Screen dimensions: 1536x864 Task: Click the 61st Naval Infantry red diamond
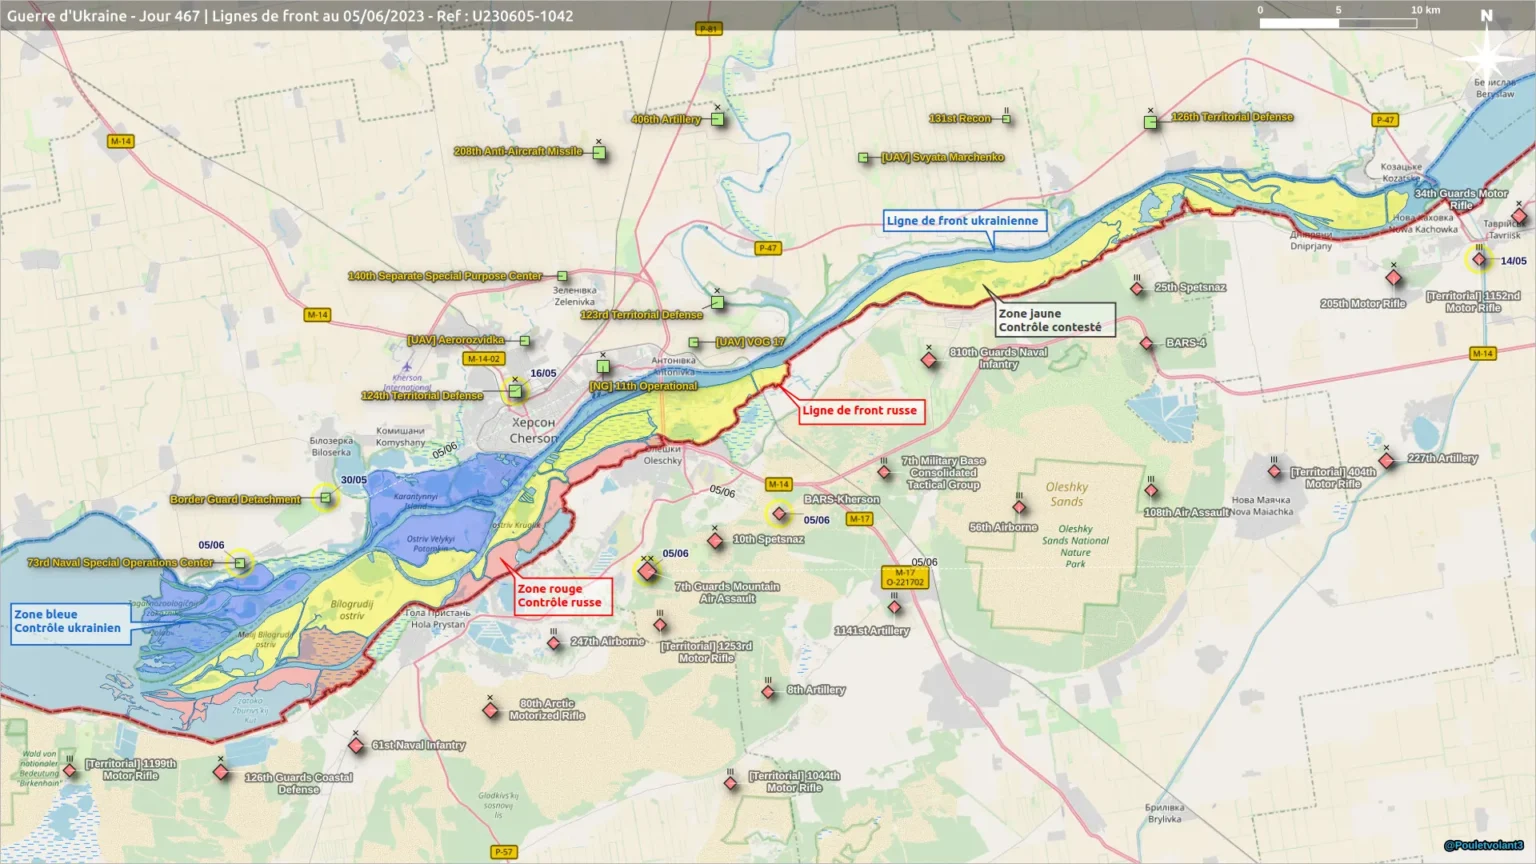pyautogui.click(x=356, y=745)
